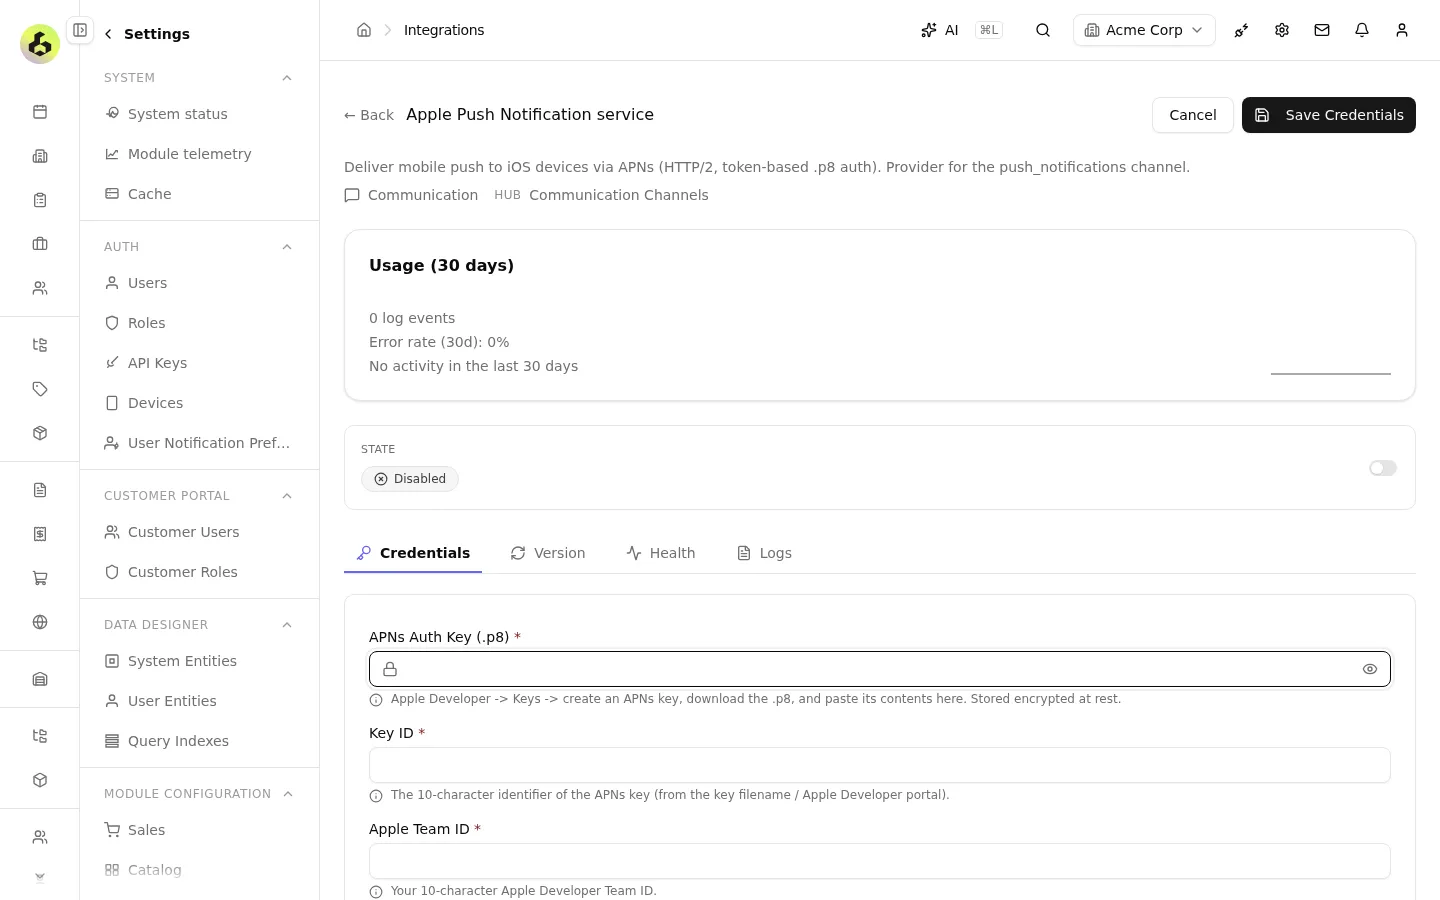The height and width of the screenshot is (900, 1440).
Task: Focus the Key ID input field
Action: pos(880,765)
